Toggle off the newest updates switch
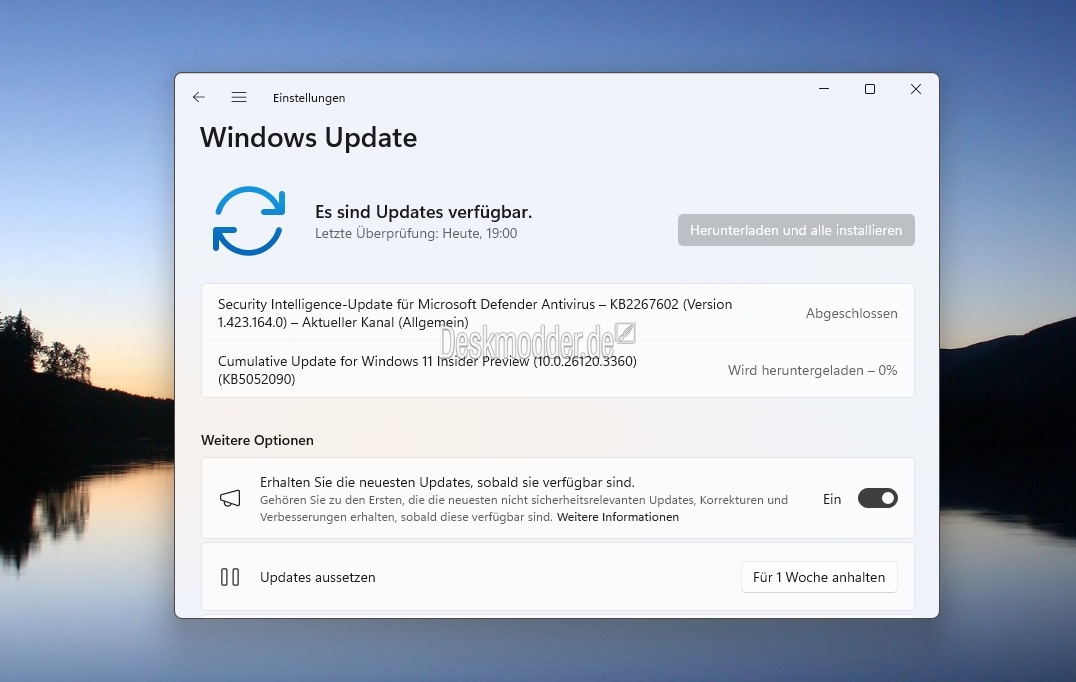Screen dimensions: 1076x682 point(878,498)
